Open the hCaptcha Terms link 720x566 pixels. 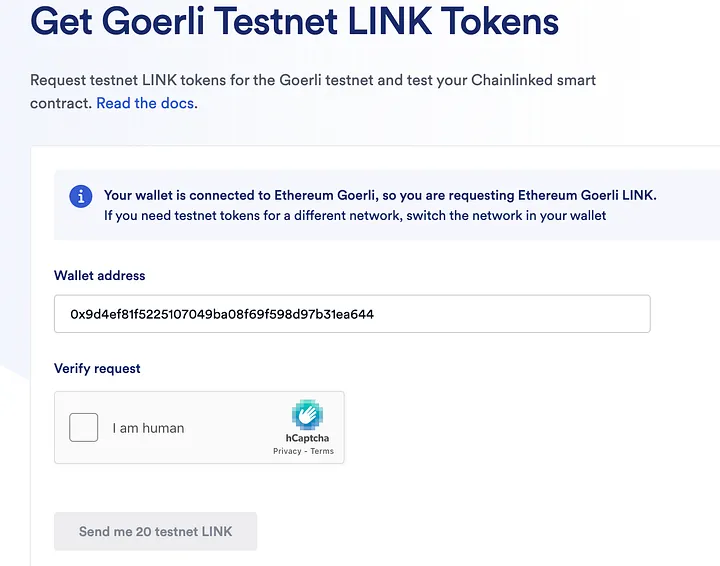click(x=322, y=452)
